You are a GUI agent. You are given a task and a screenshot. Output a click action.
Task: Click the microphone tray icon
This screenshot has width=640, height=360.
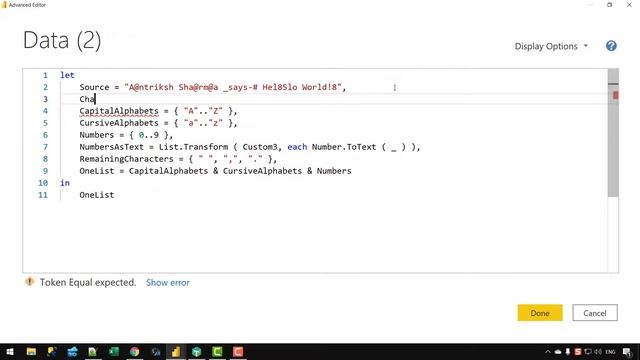click(x=568, y=351)
